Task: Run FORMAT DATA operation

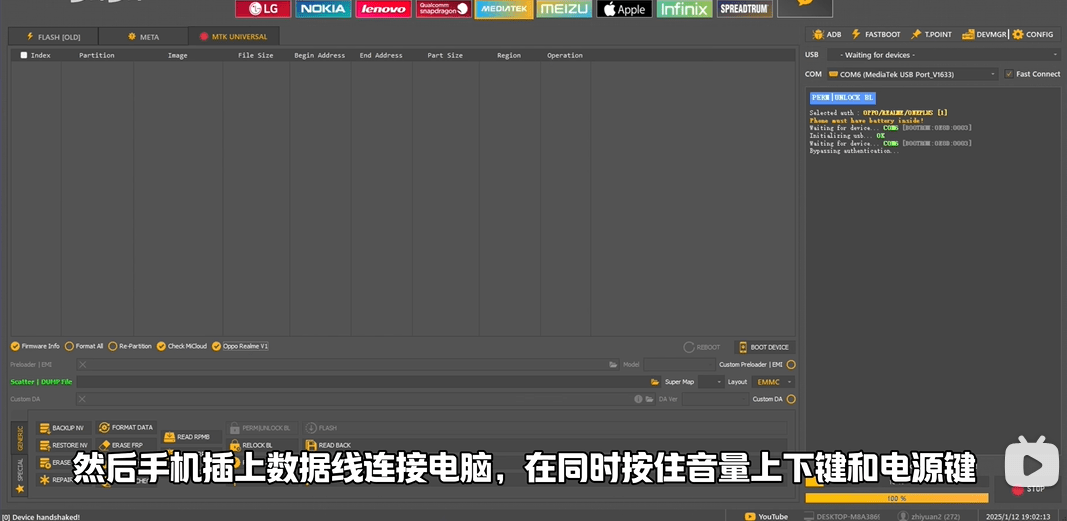Action: click(127, 427)
